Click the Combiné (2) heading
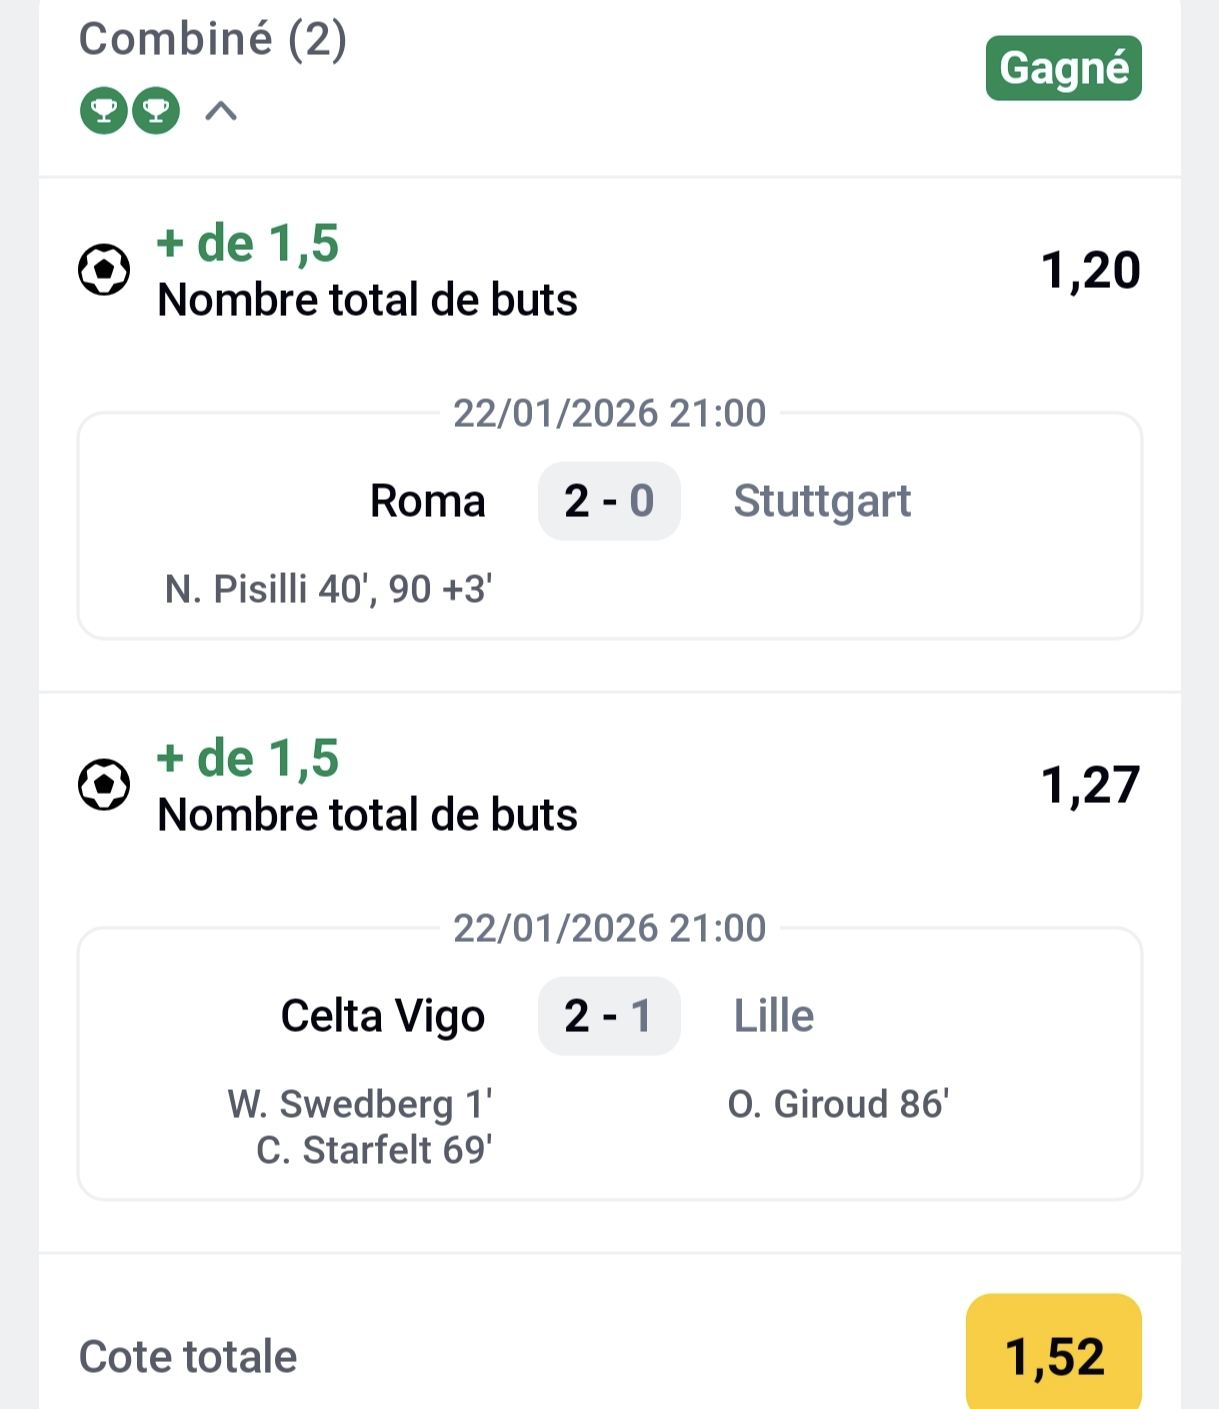1219x1409 pixels. [213, 40]
